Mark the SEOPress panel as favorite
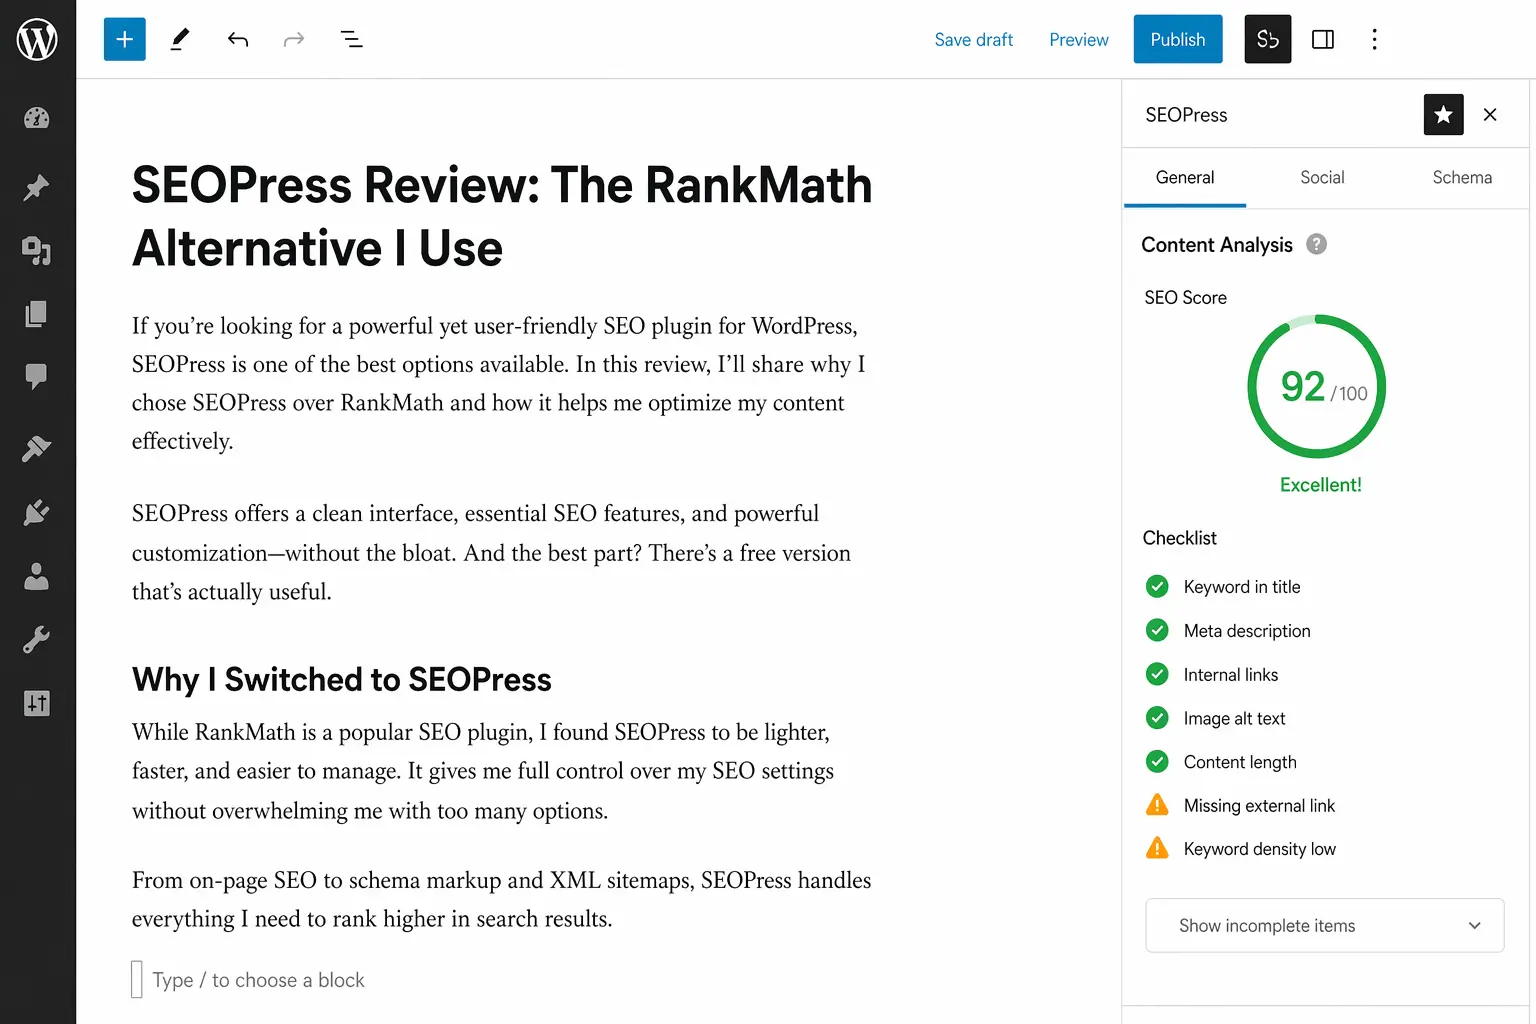Image resolution: width=1536 pixels, height=1024 pixels. (1443, 114)
